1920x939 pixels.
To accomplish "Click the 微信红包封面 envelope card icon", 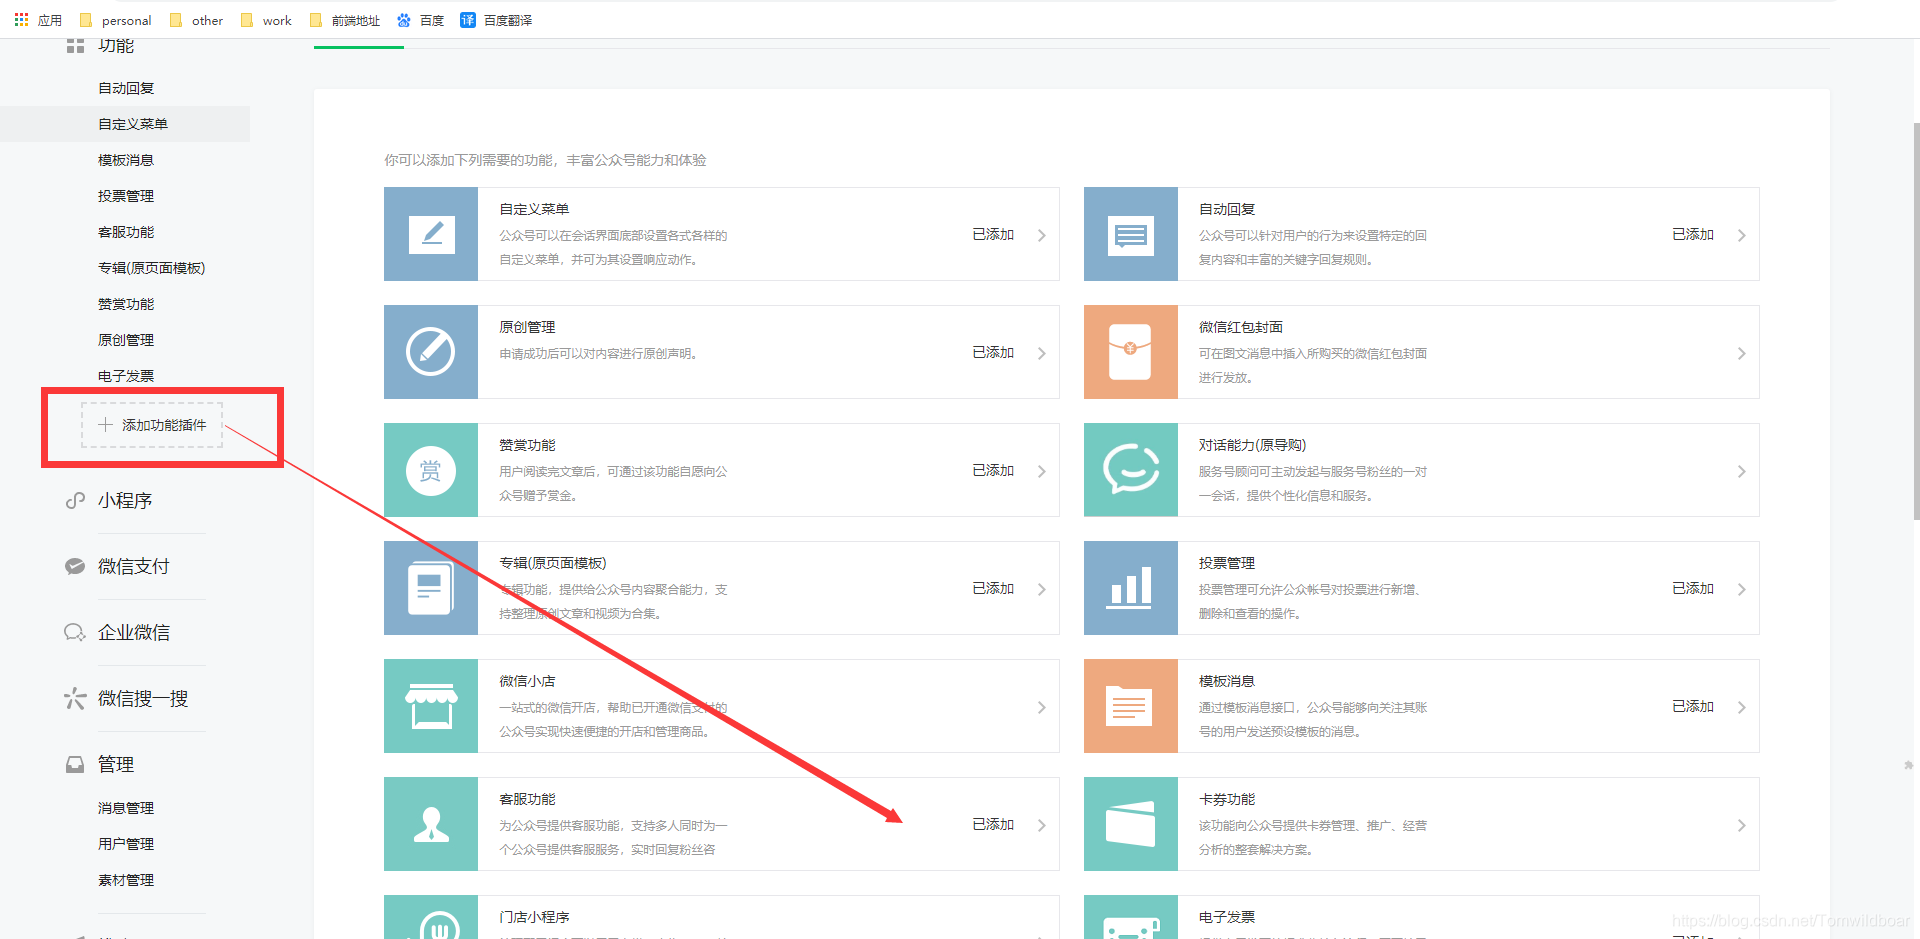I will pos(1131,352).
